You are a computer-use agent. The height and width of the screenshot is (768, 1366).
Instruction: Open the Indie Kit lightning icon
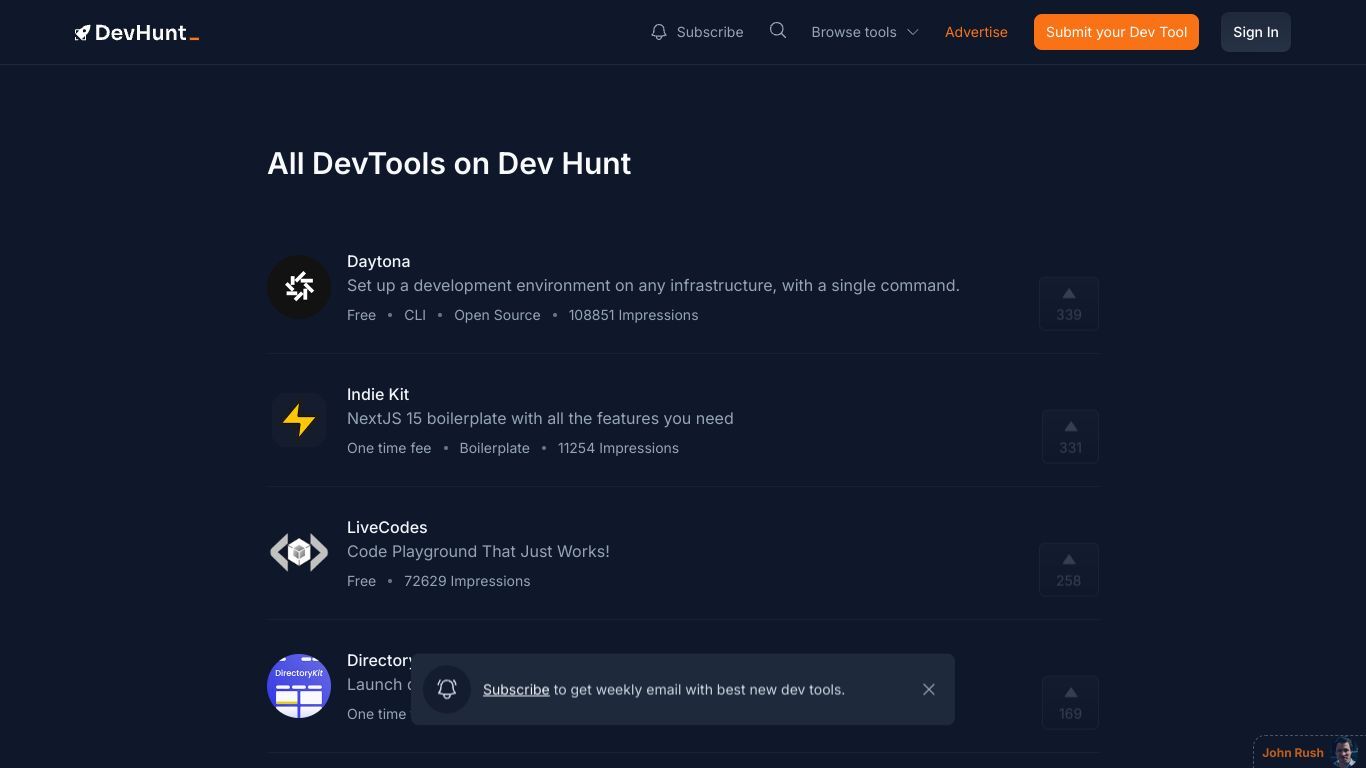click(x=299, y=420)
